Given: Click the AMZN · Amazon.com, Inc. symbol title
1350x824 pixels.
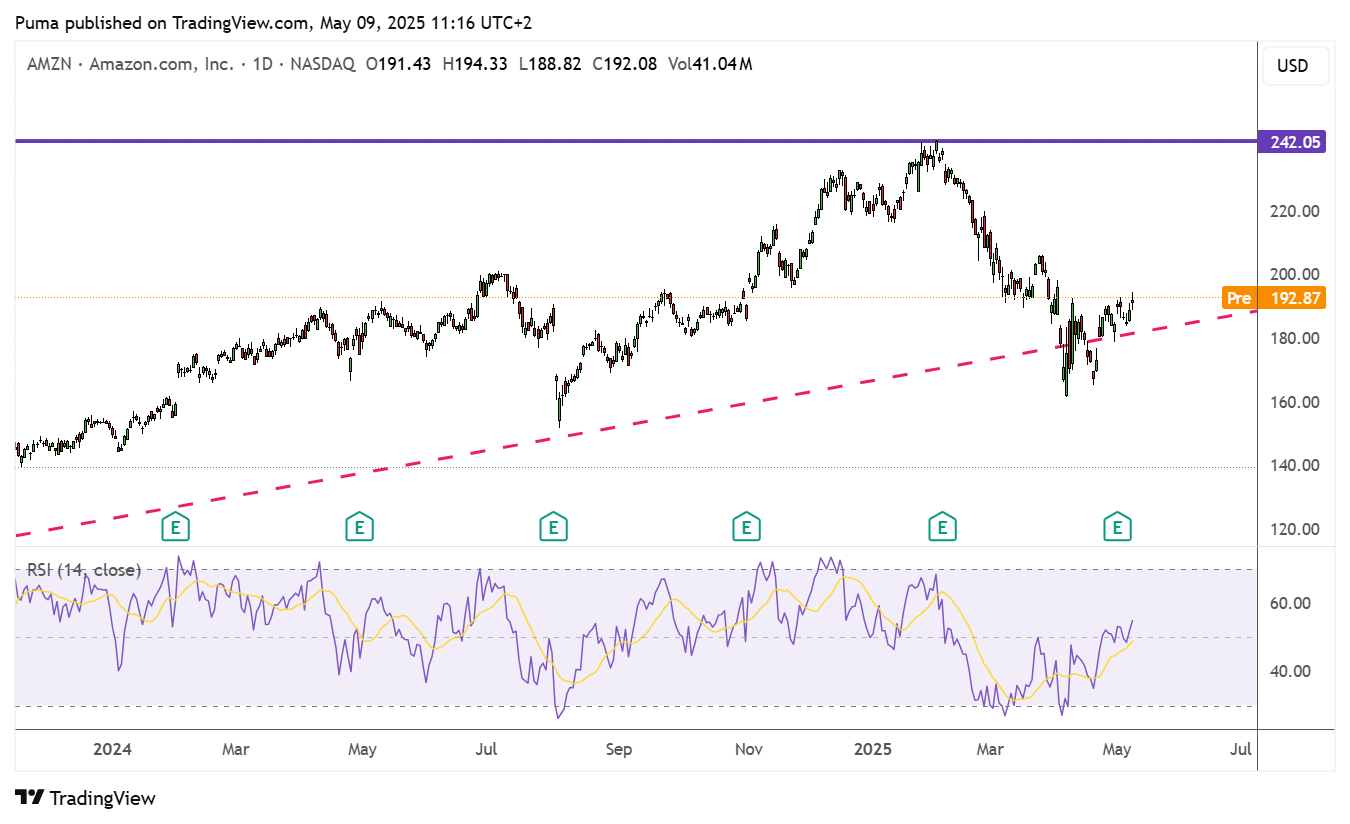Looking at the screenshot, I should point(129,64).
